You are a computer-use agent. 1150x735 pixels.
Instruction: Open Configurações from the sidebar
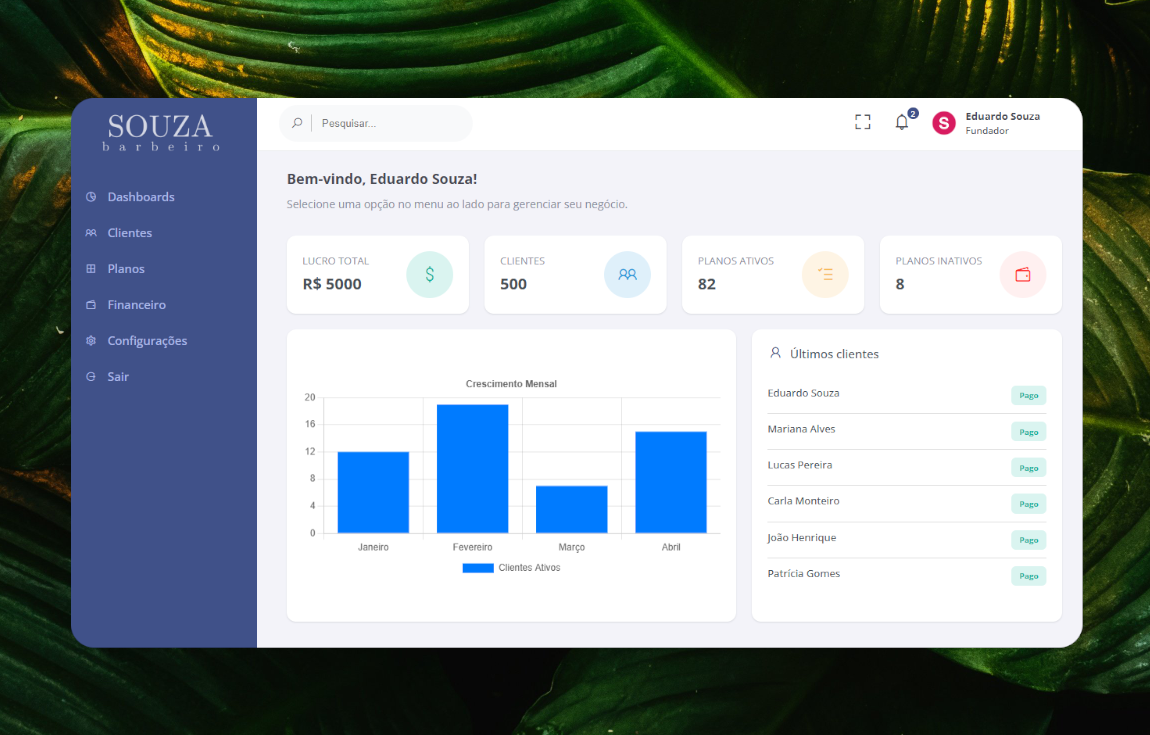147,340
